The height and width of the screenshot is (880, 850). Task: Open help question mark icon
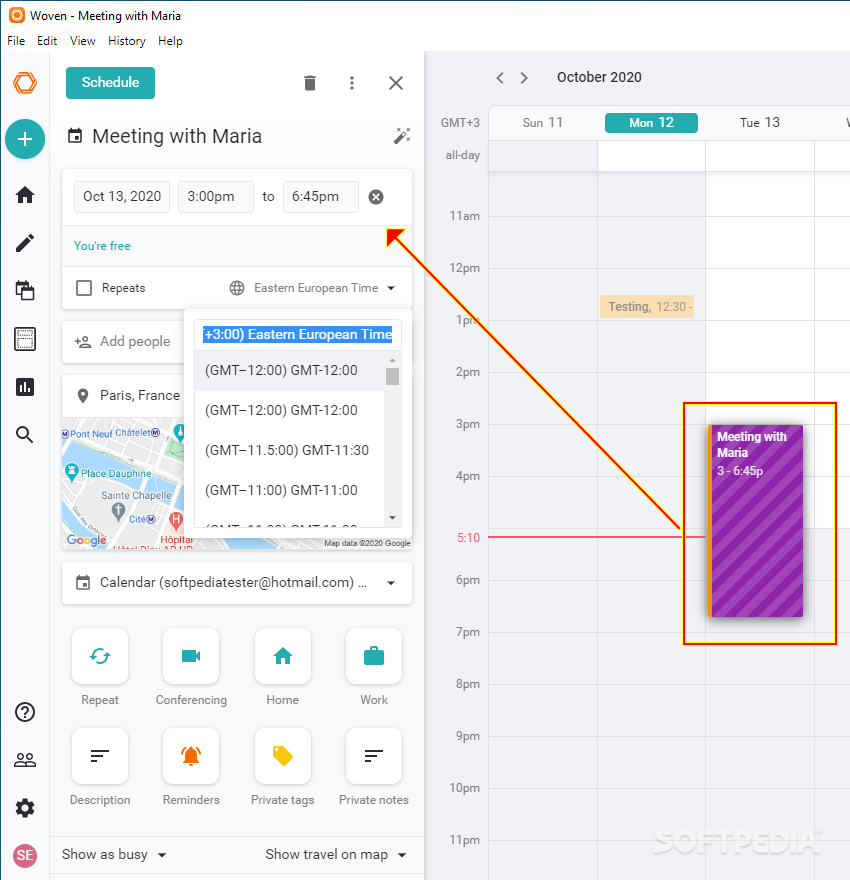point(25,712)
